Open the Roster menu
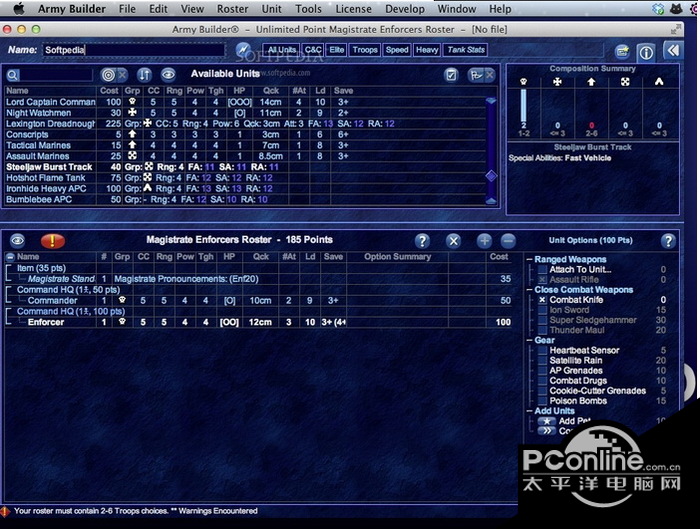The width and height of the screenshot is (700, 529). pos(232,8)
